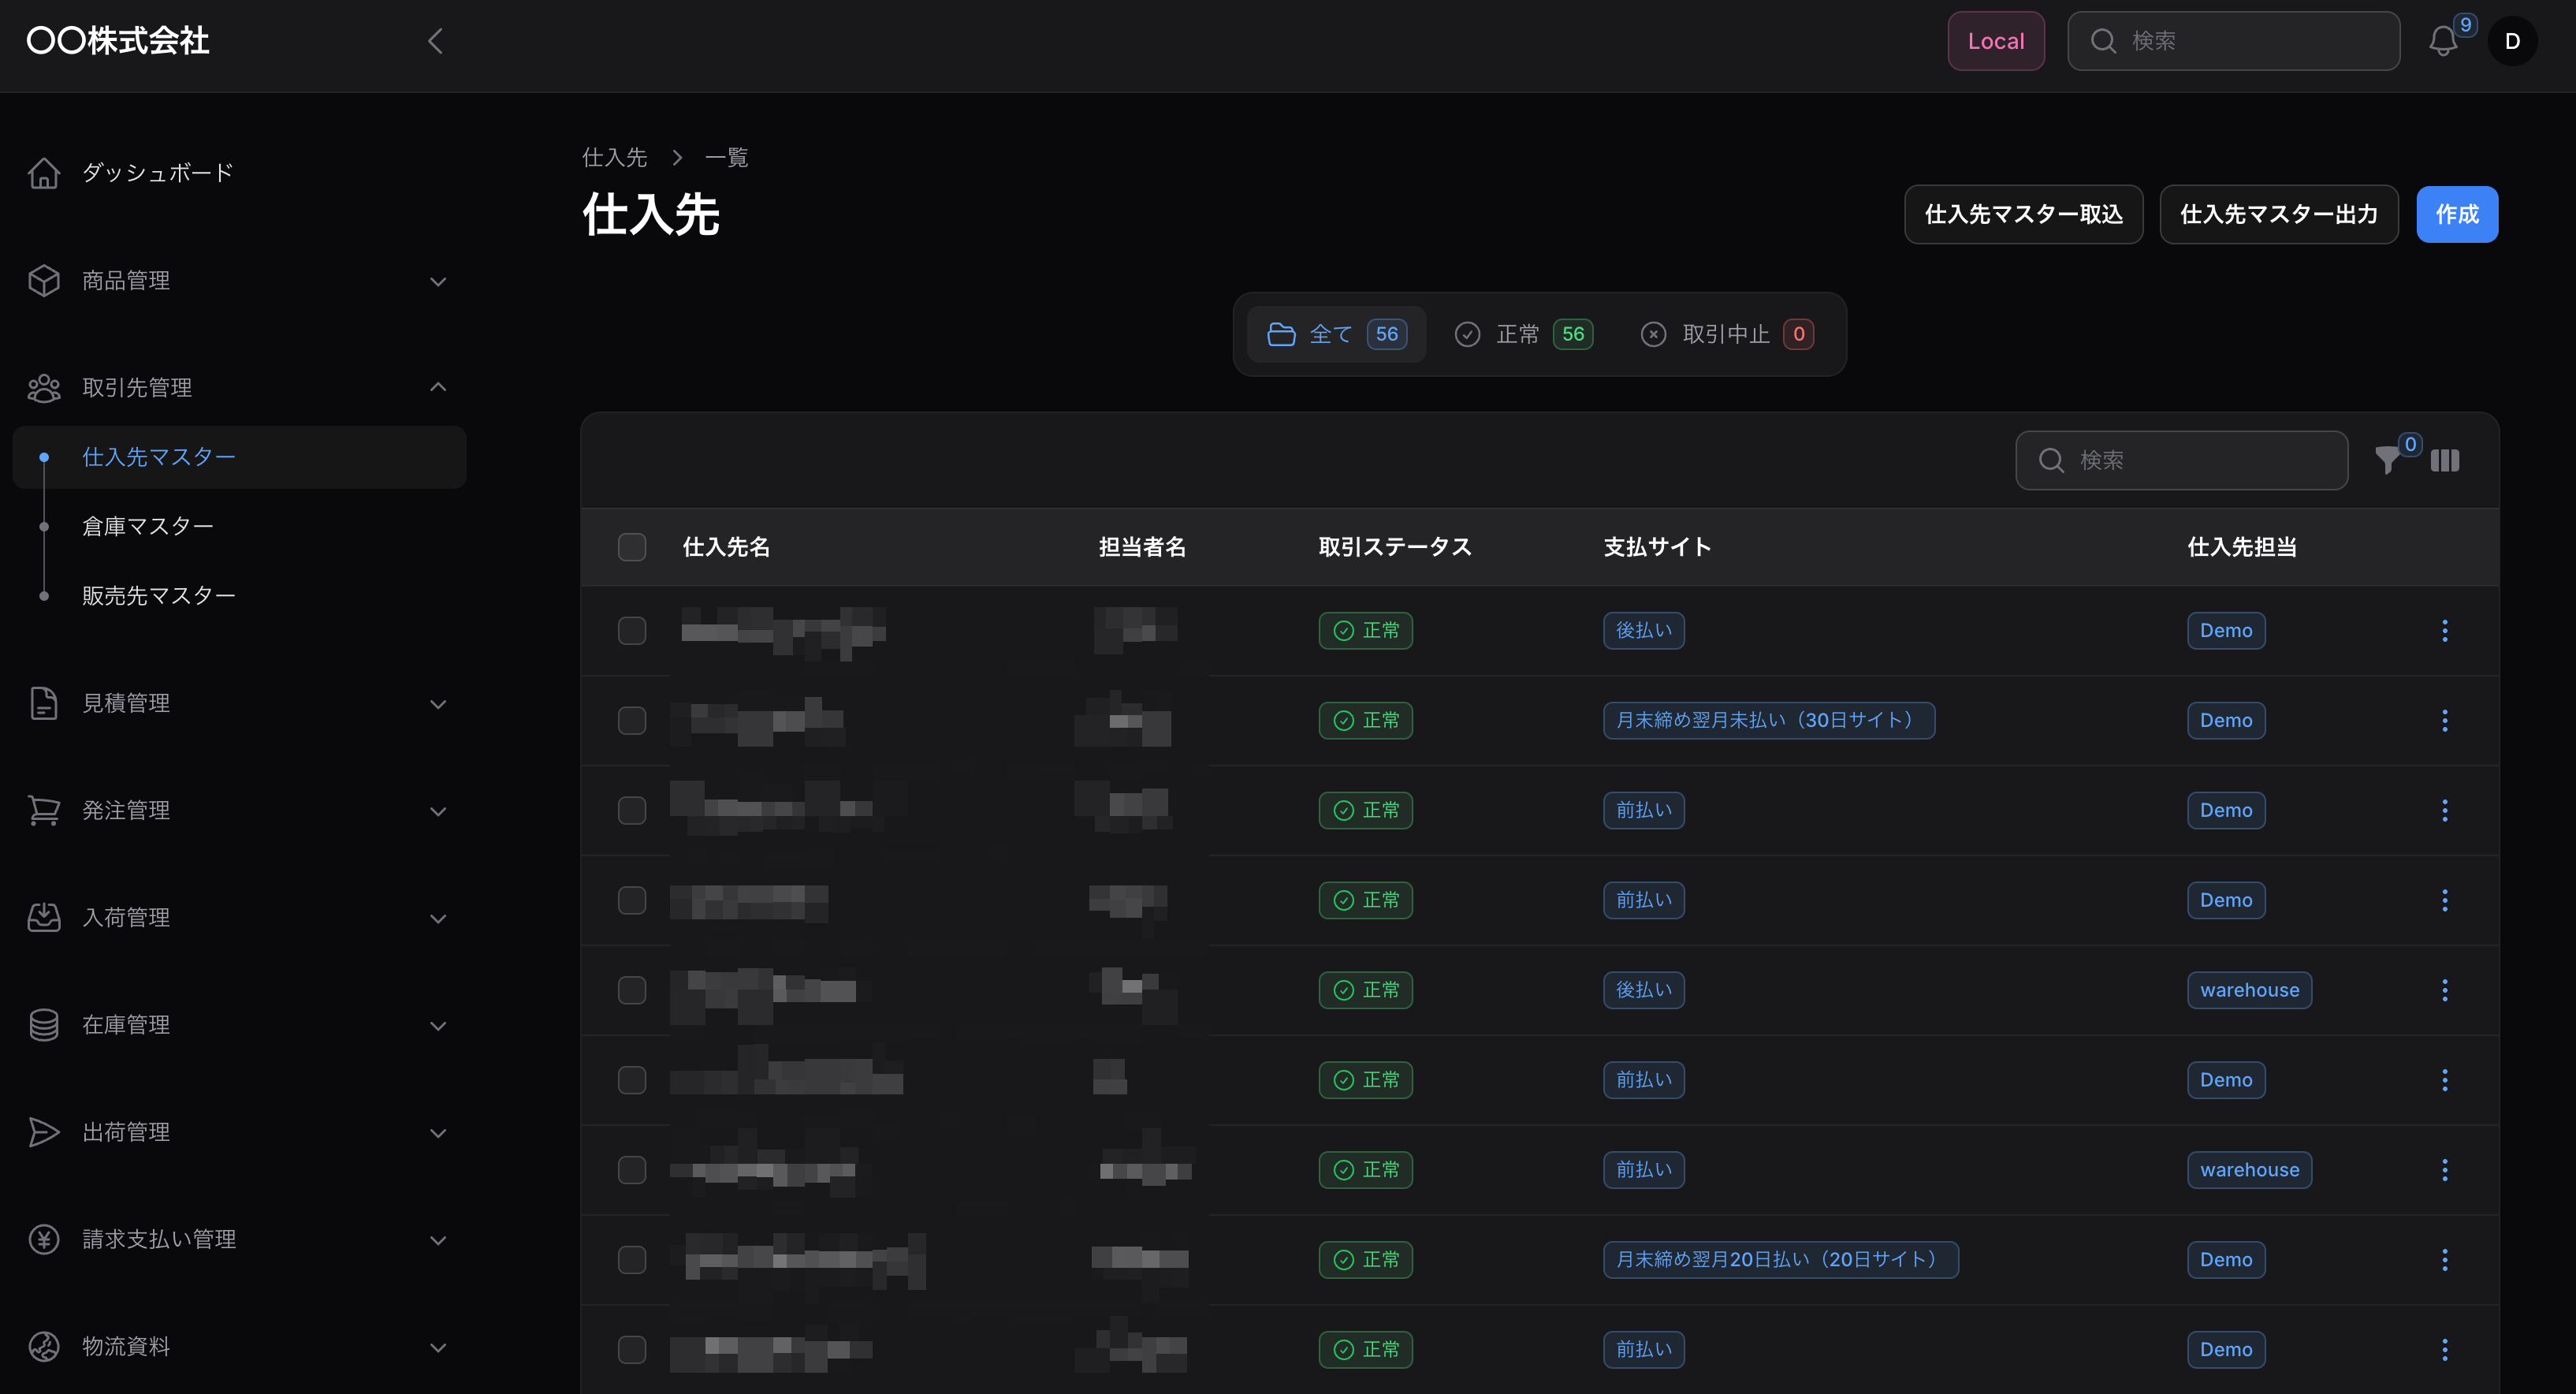
Task: Click the 在庫管理 database icon
Action: [x=44, y=1025]
